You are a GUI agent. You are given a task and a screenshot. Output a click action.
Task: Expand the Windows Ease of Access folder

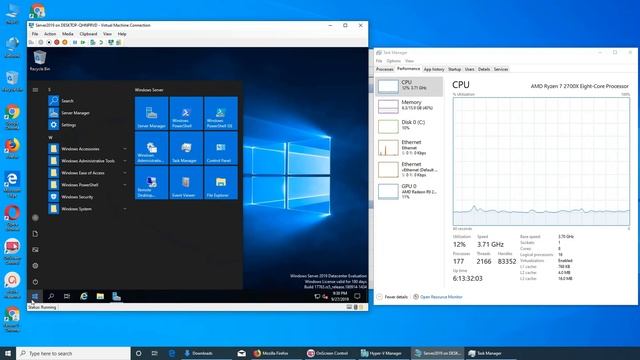pyautogui.click(x=88, y=173)
